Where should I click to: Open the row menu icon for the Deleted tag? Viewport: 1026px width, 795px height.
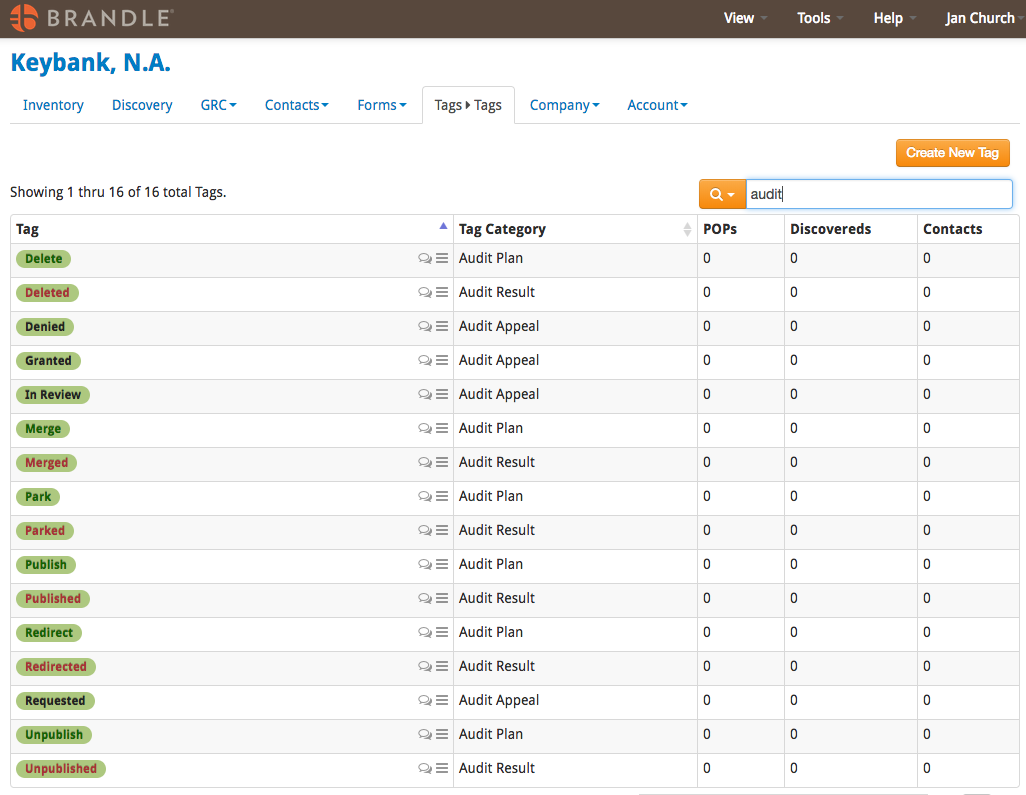pyautogui.click(x=442, y=292)
